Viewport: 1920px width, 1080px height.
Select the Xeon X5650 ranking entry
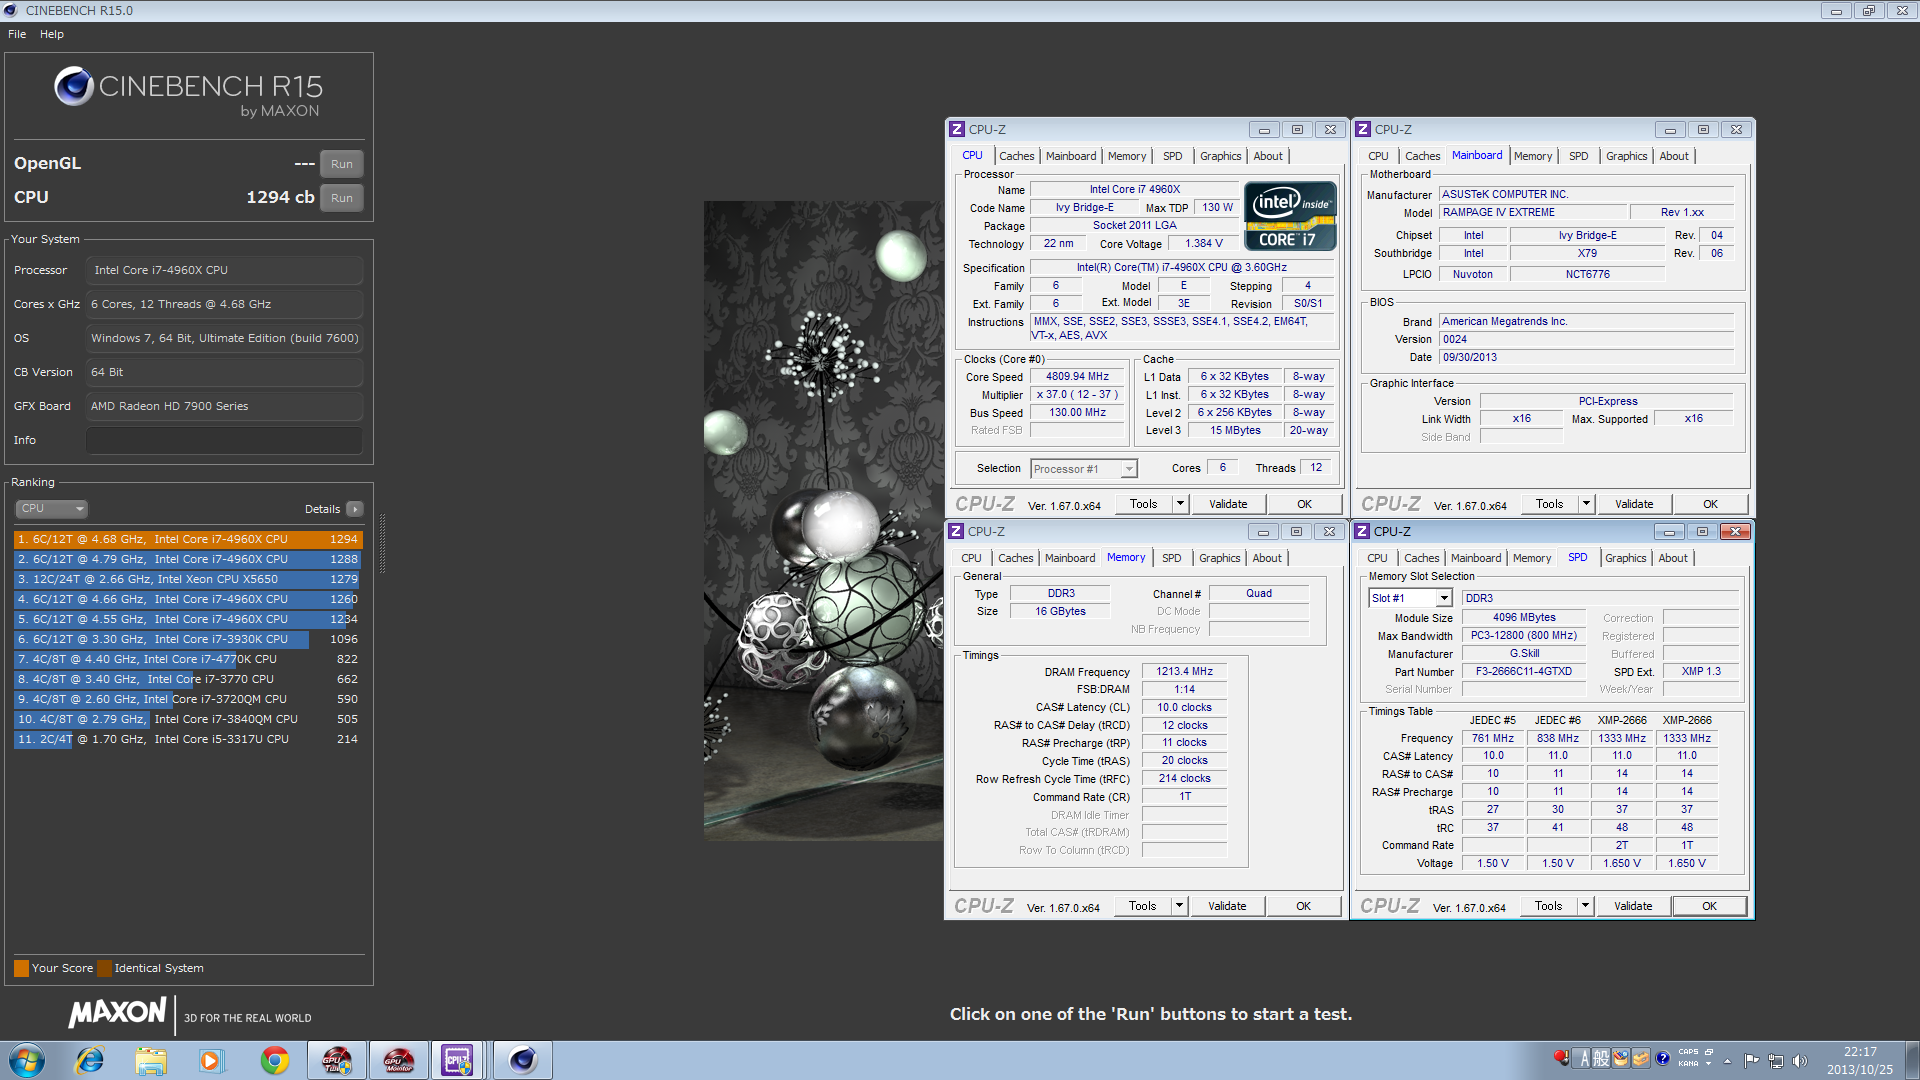187,579
